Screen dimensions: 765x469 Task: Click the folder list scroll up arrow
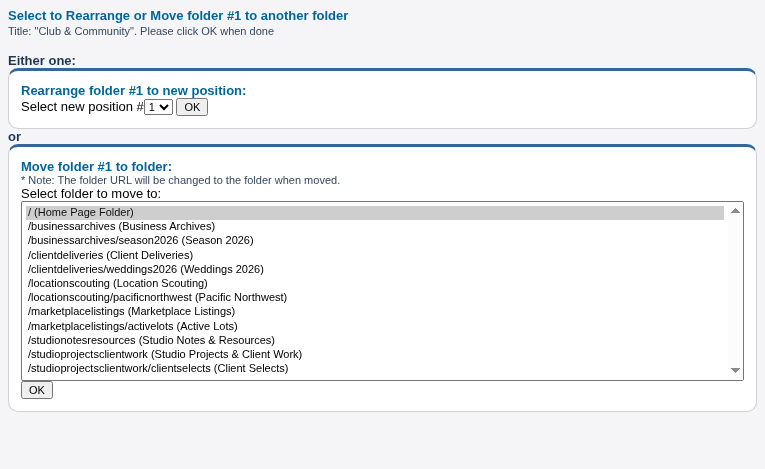click(735, 211)
